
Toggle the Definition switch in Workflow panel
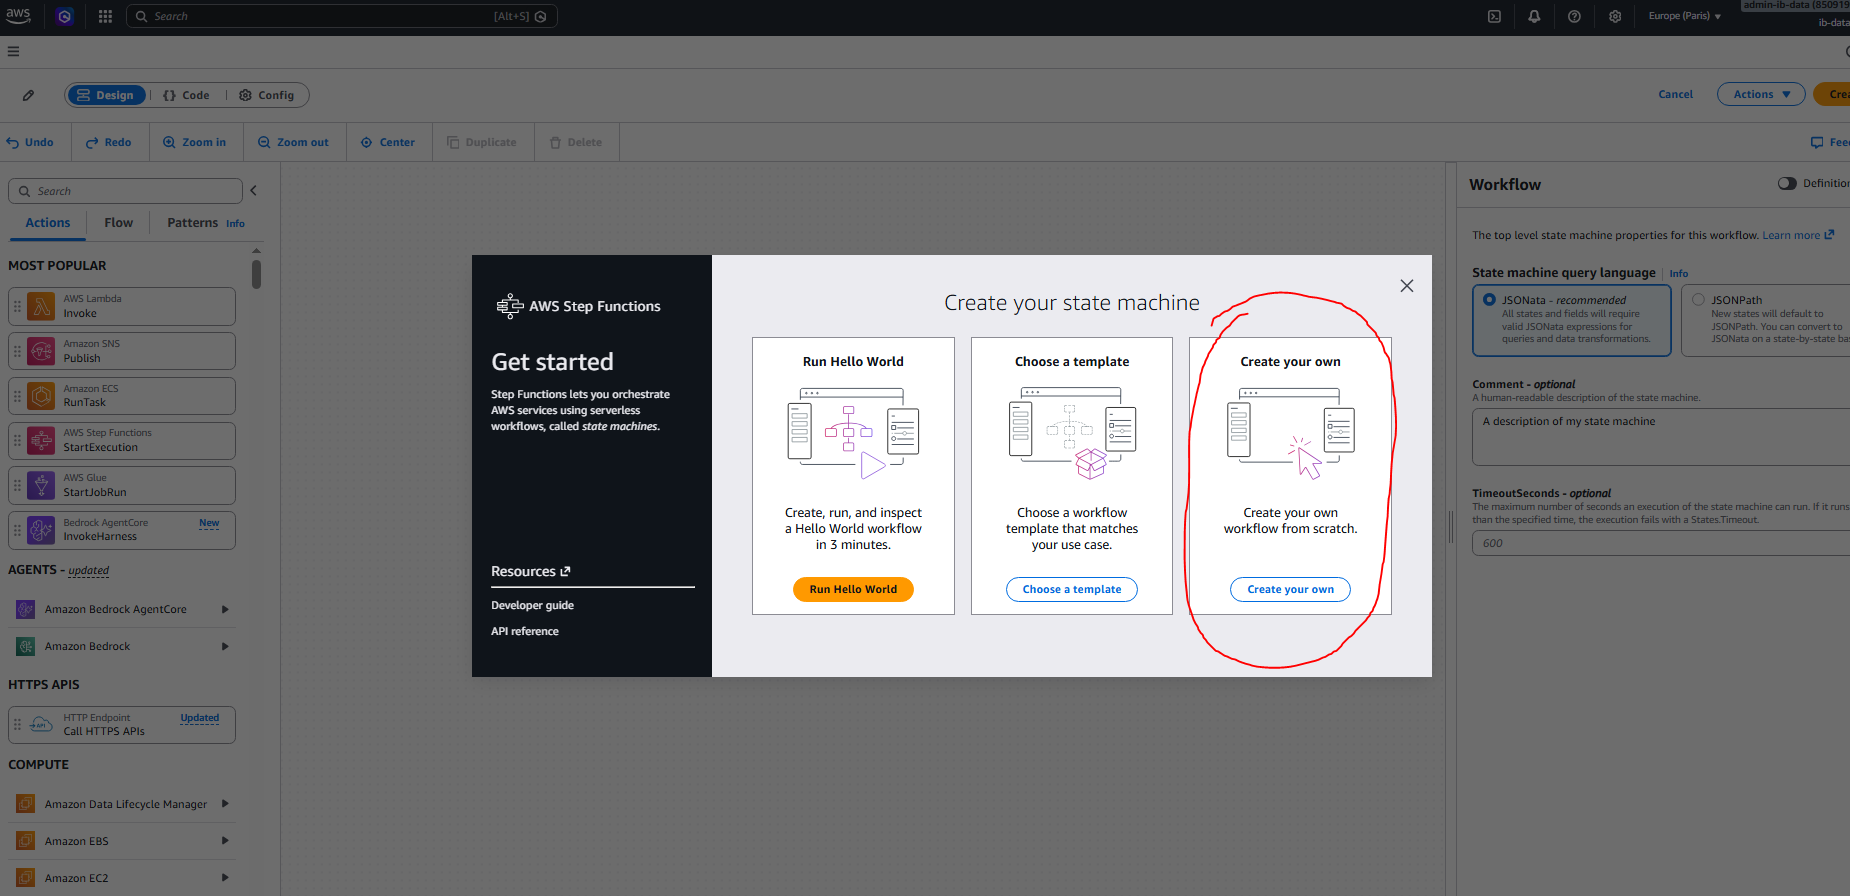(x=1787, y=183)
